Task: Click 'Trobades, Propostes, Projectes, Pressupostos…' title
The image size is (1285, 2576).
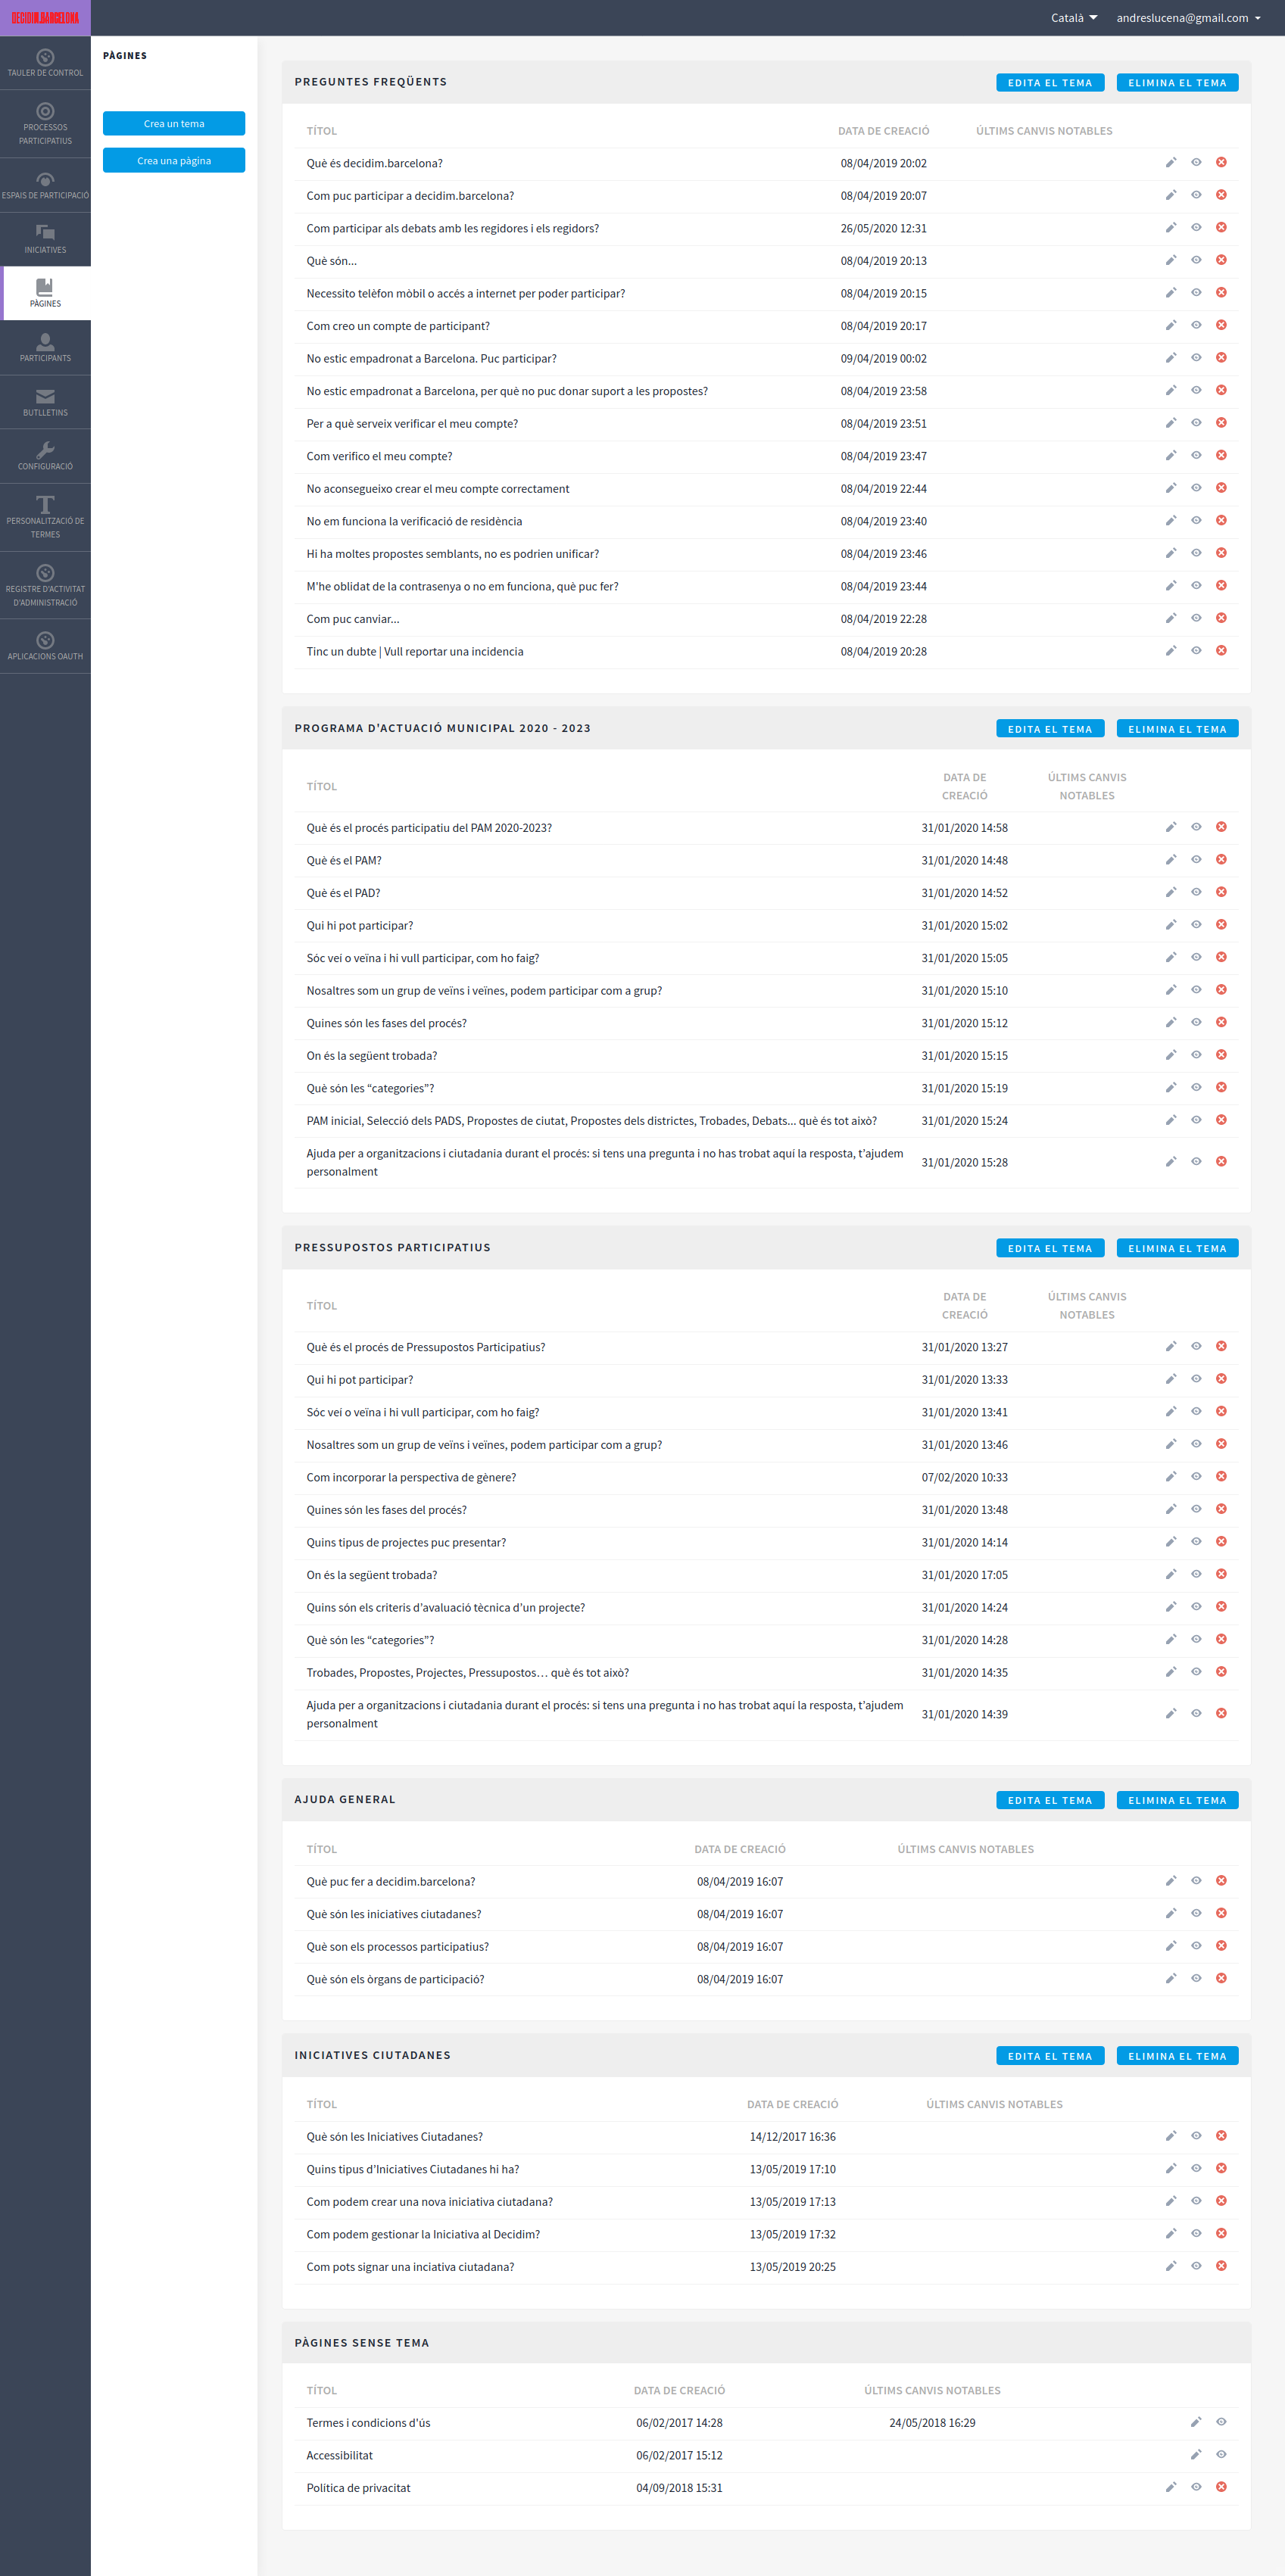Action: 468,1673
